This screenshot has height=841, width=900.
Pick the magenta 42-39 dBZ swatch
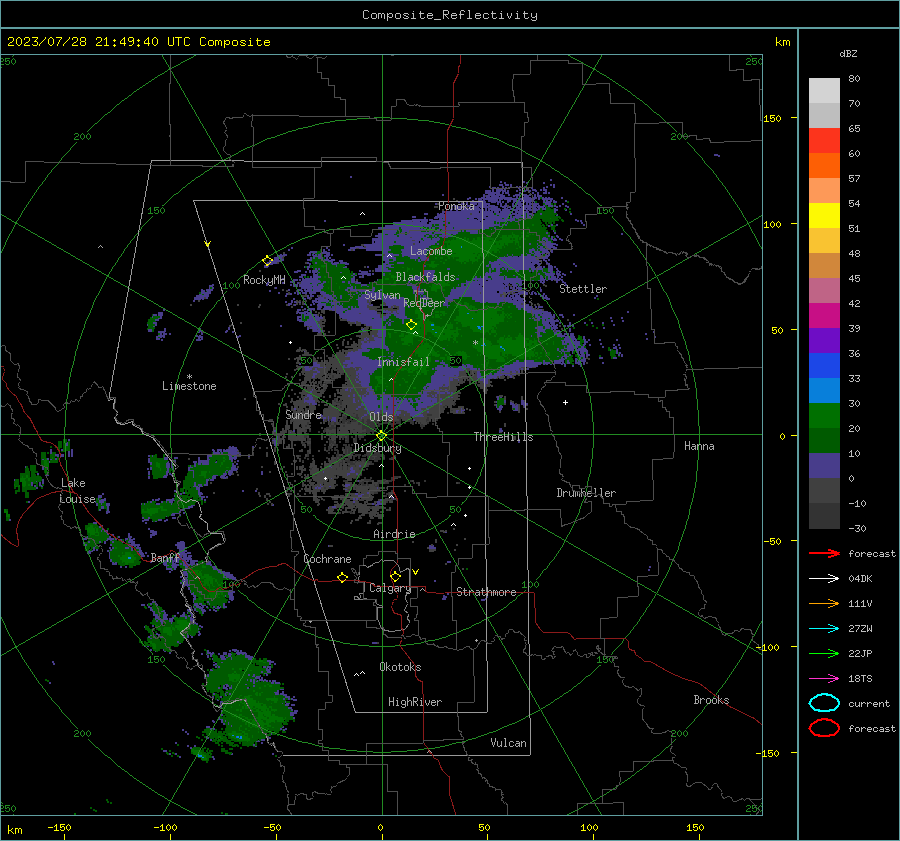pyautogui.click(x=824, y=316)
